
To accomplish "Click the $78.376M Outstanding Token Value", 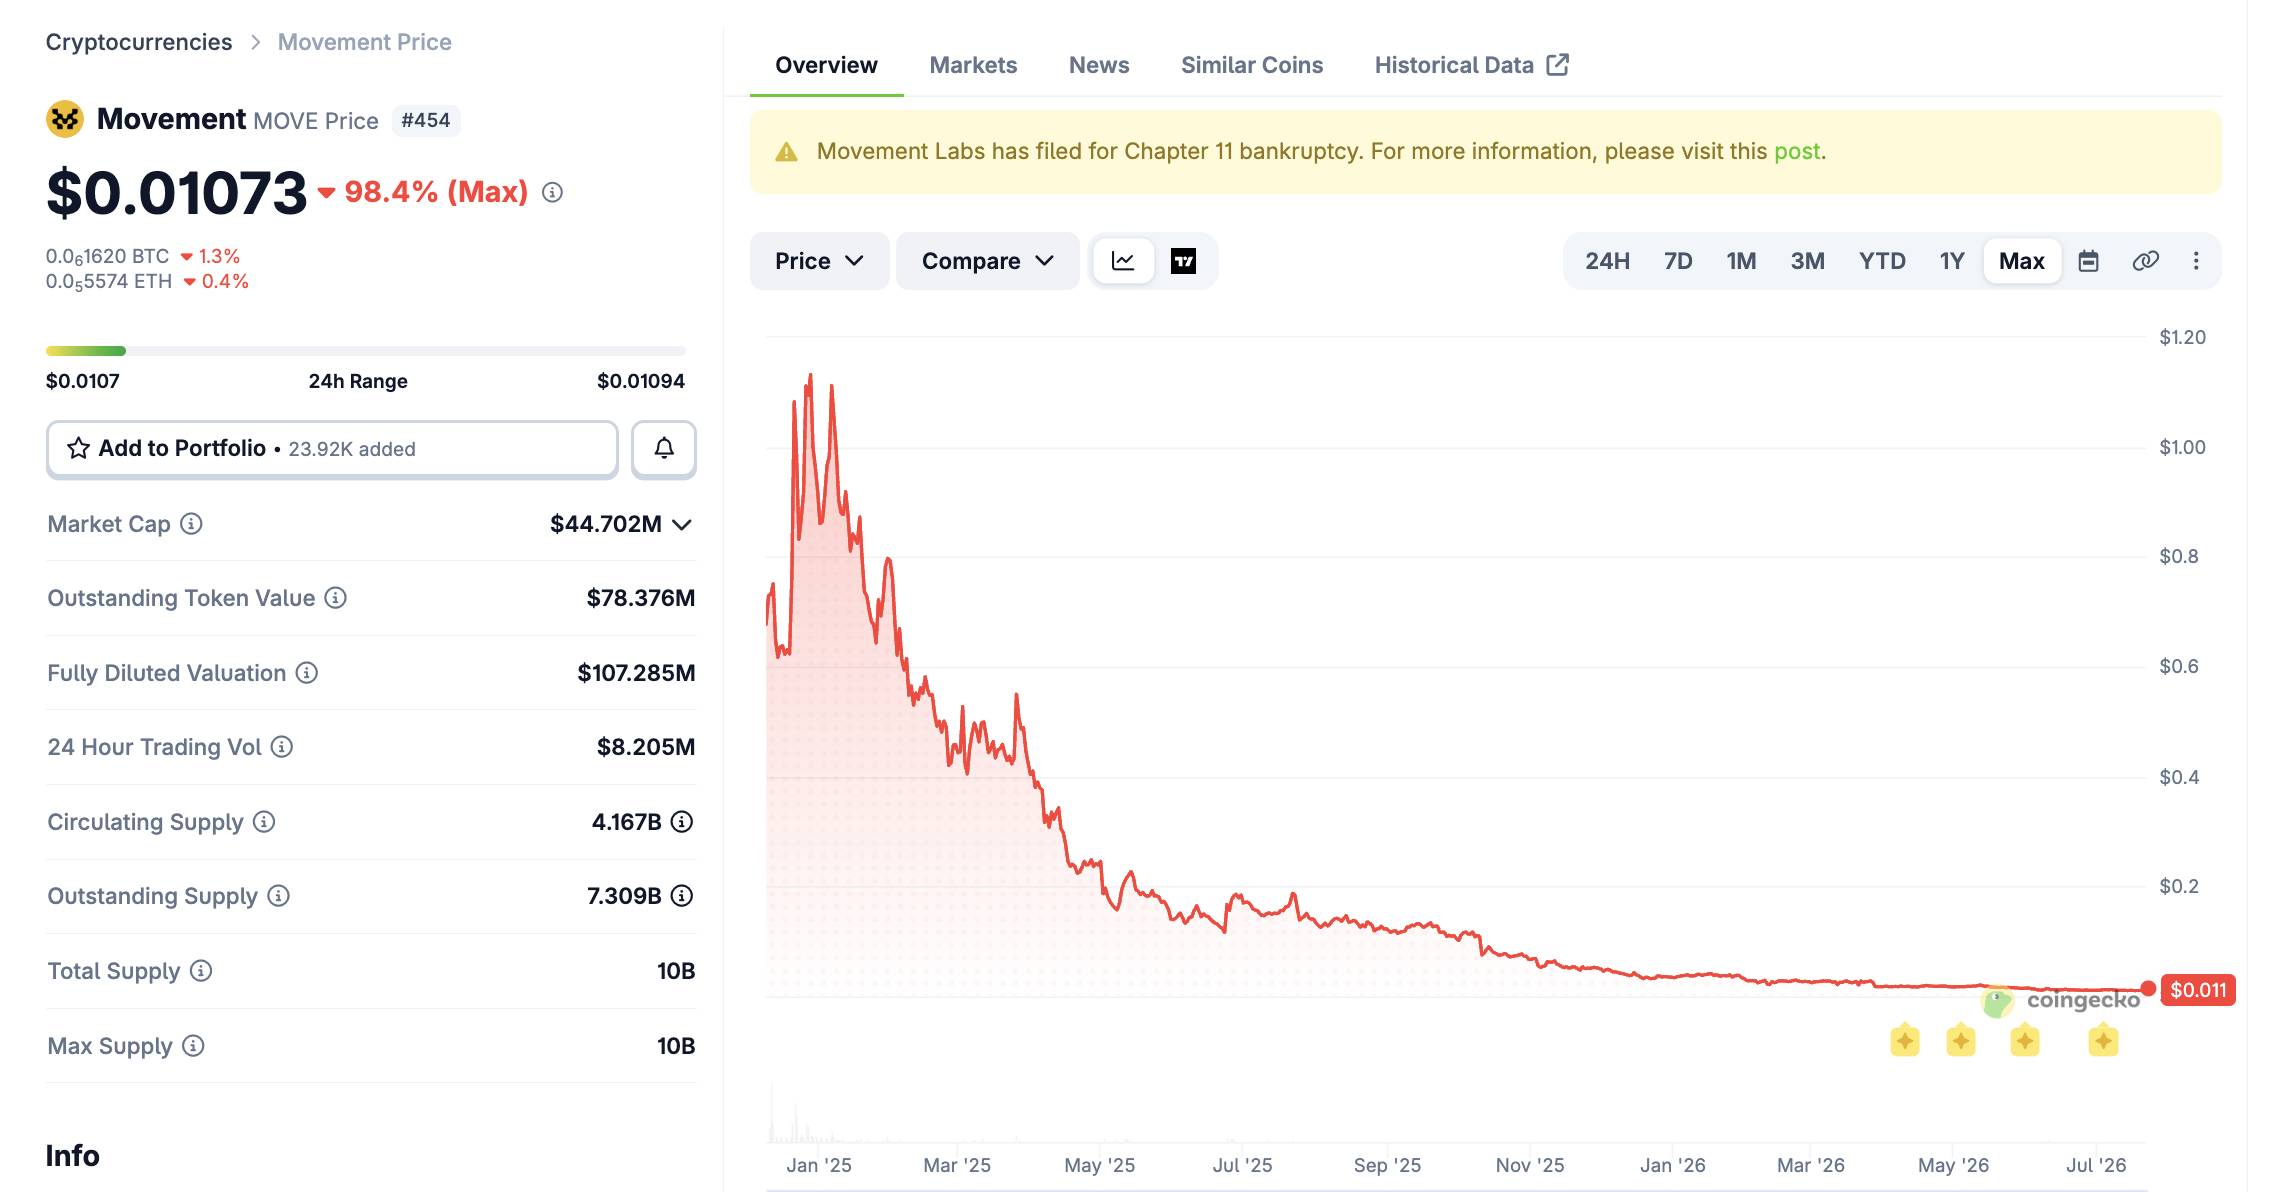I will (x=641, y=598).
